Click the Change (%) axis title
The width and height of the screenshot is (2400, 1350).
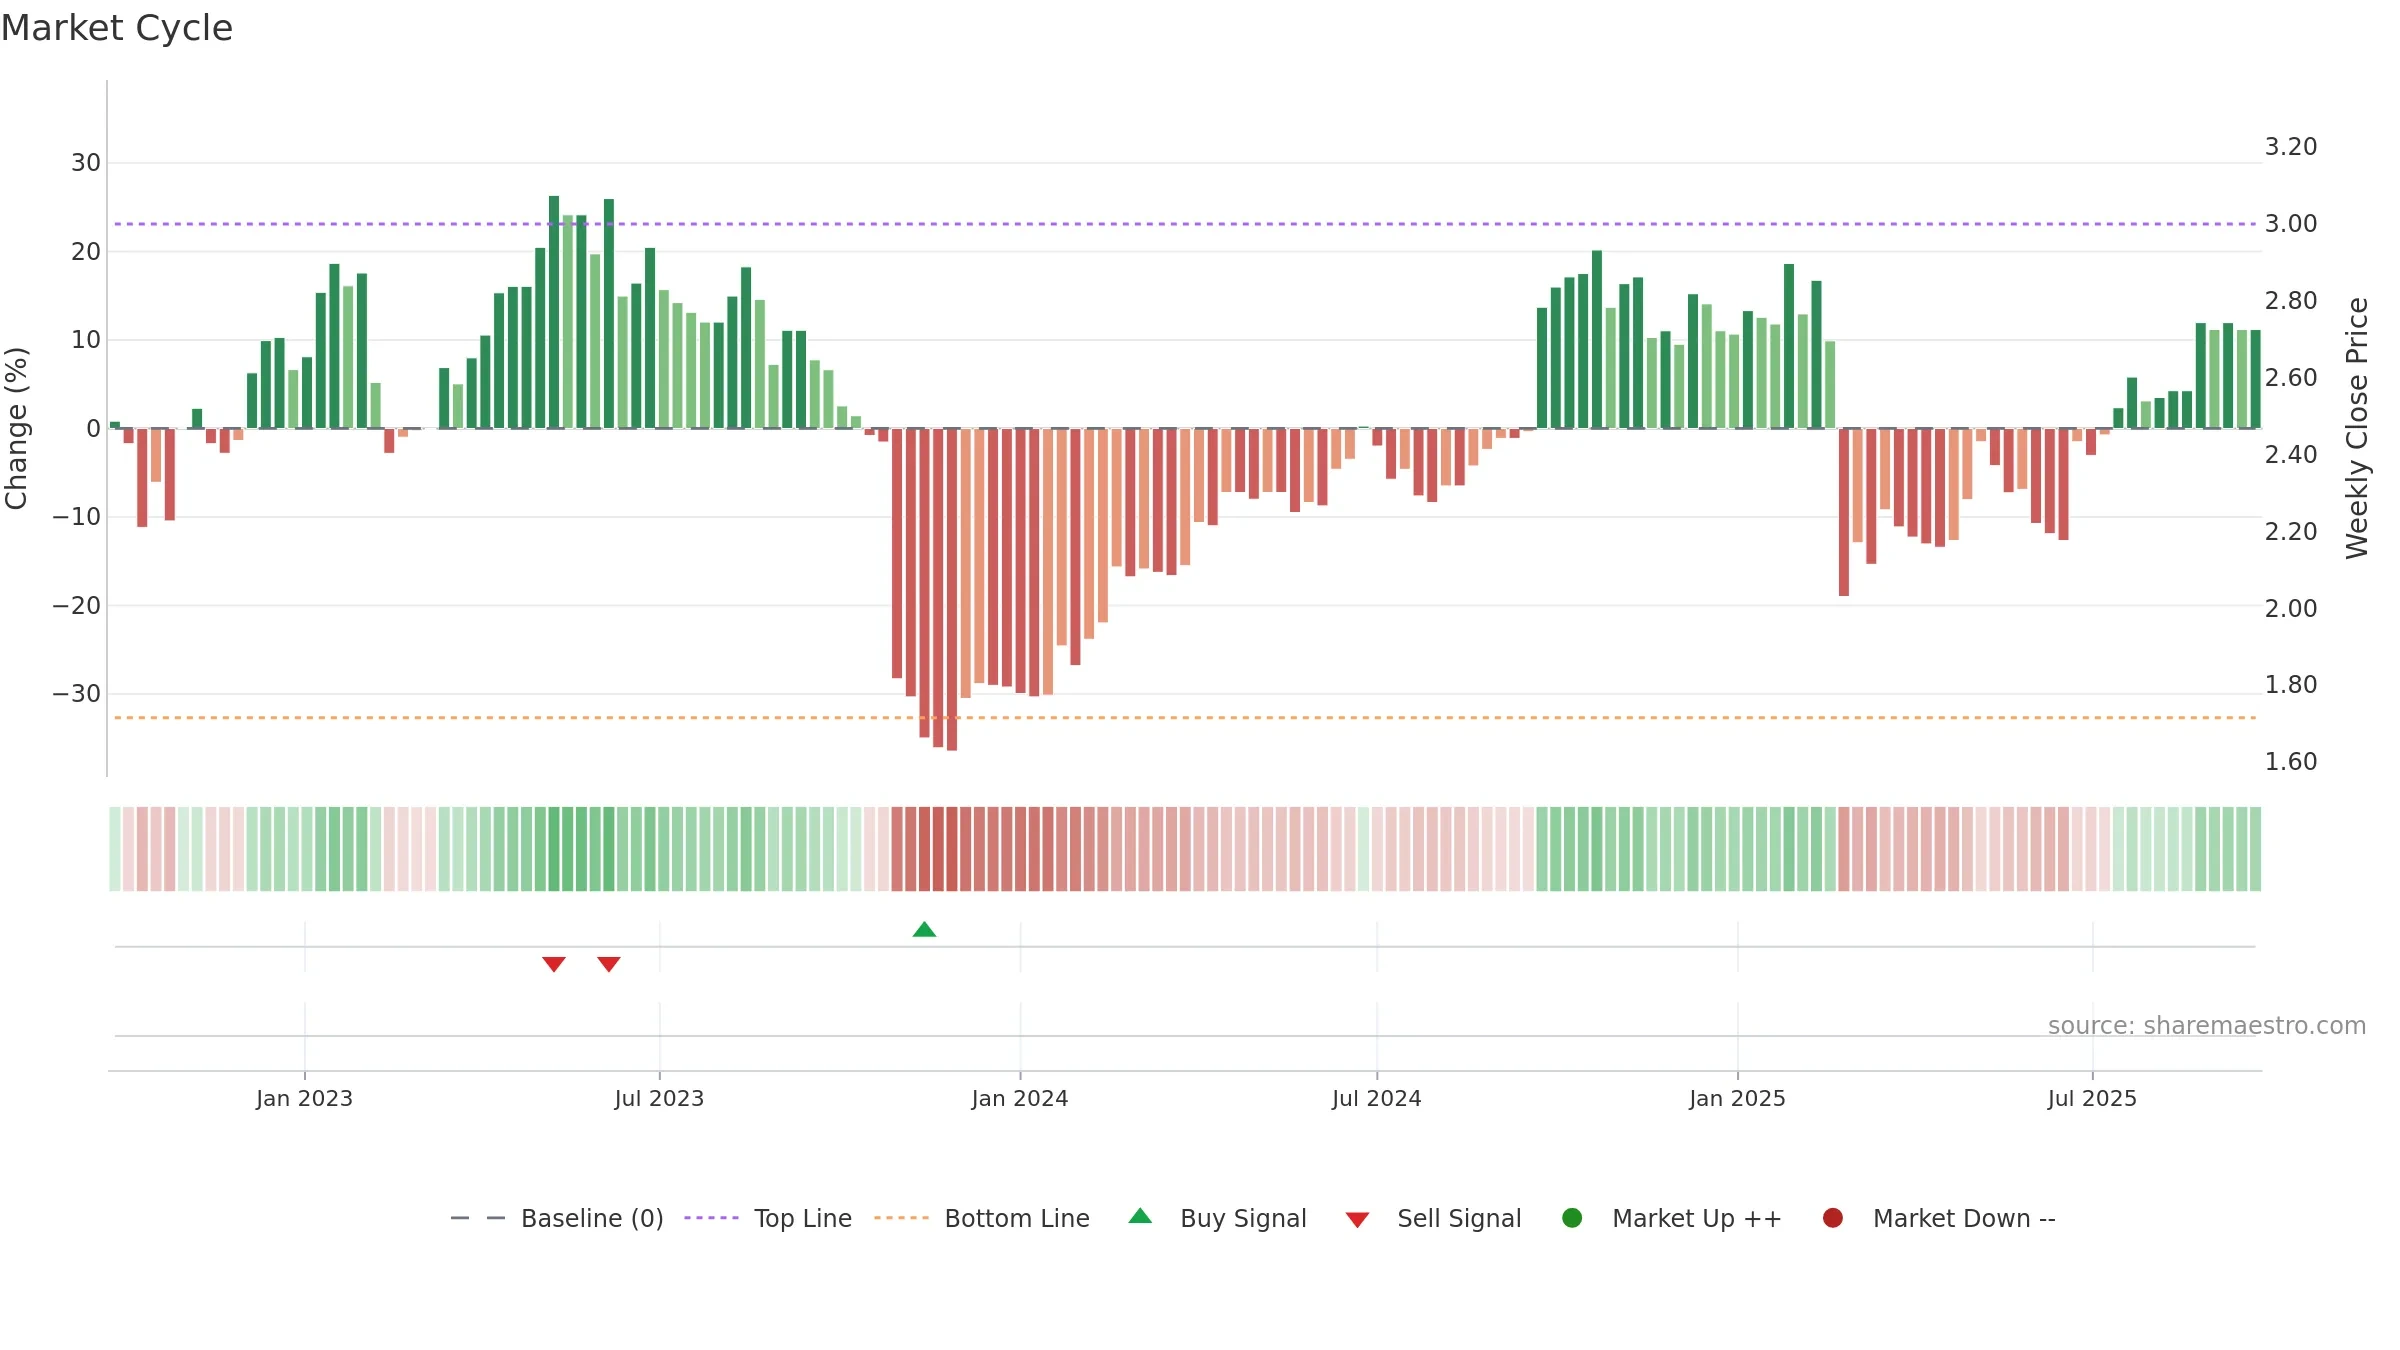17,428
